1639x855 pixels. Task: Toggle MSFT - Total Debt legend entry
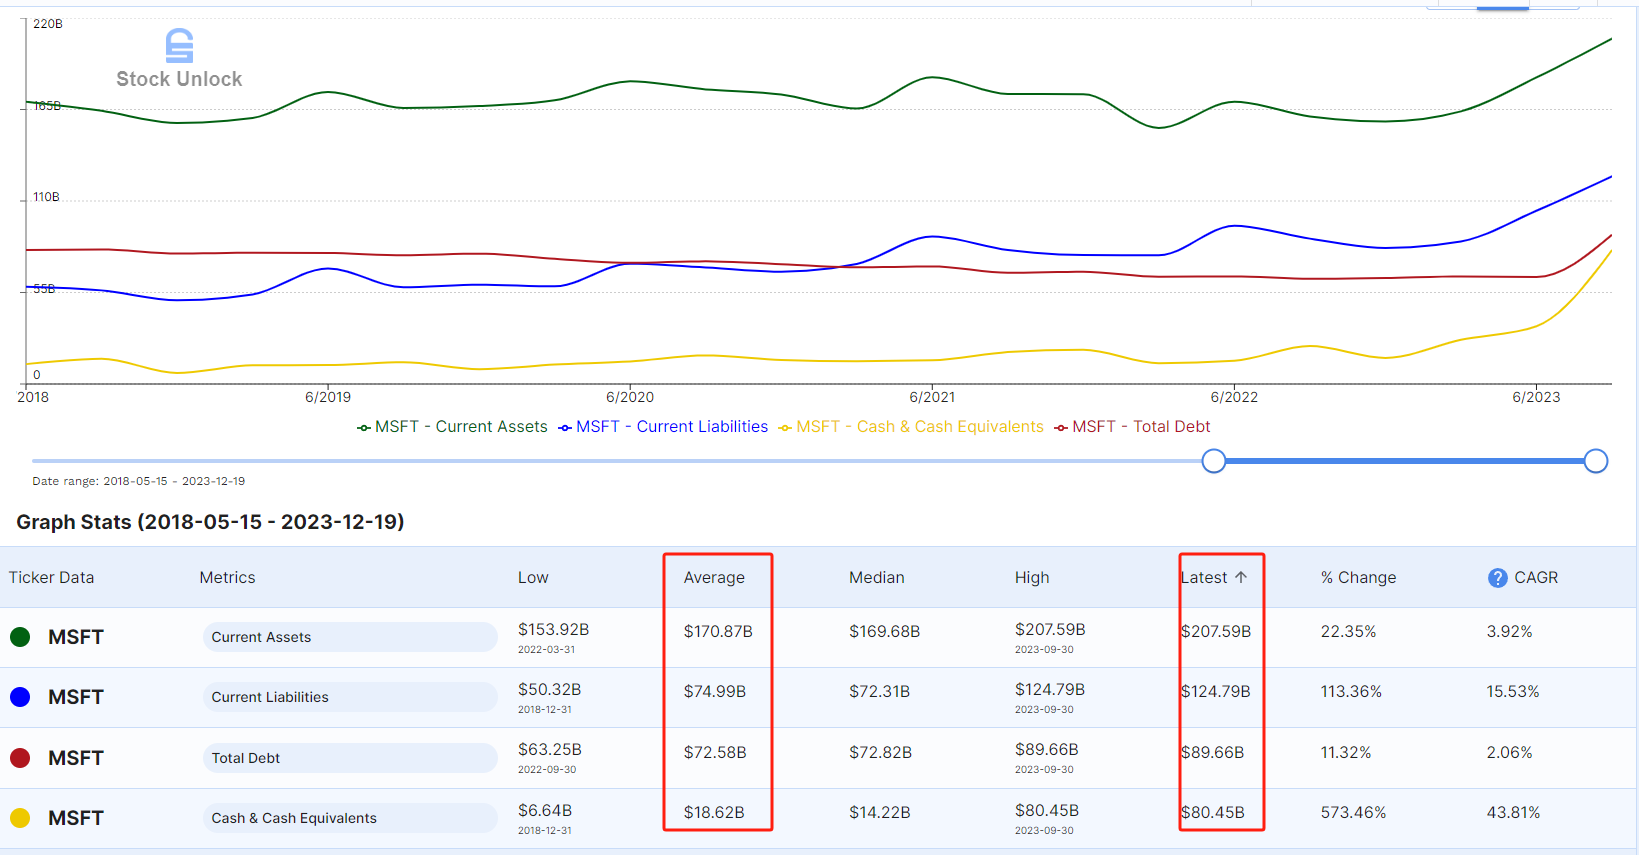pos(1132,427)
